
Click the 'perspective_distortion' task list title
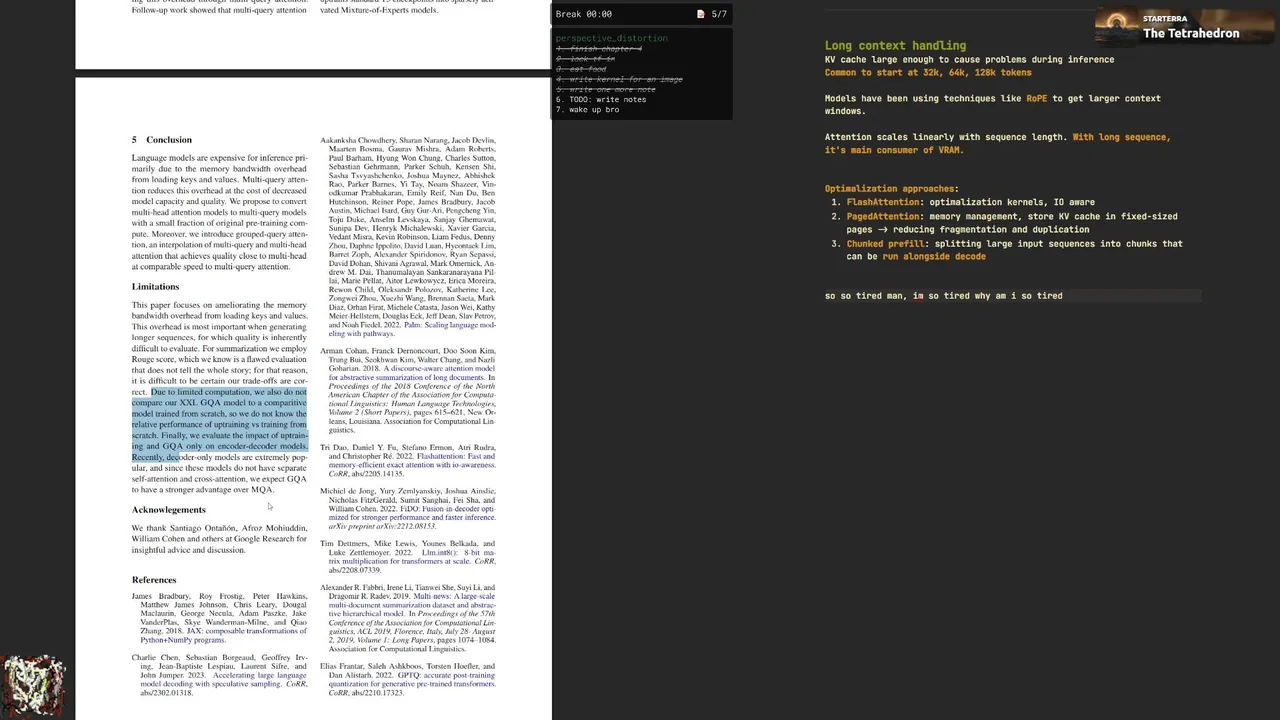611,38
